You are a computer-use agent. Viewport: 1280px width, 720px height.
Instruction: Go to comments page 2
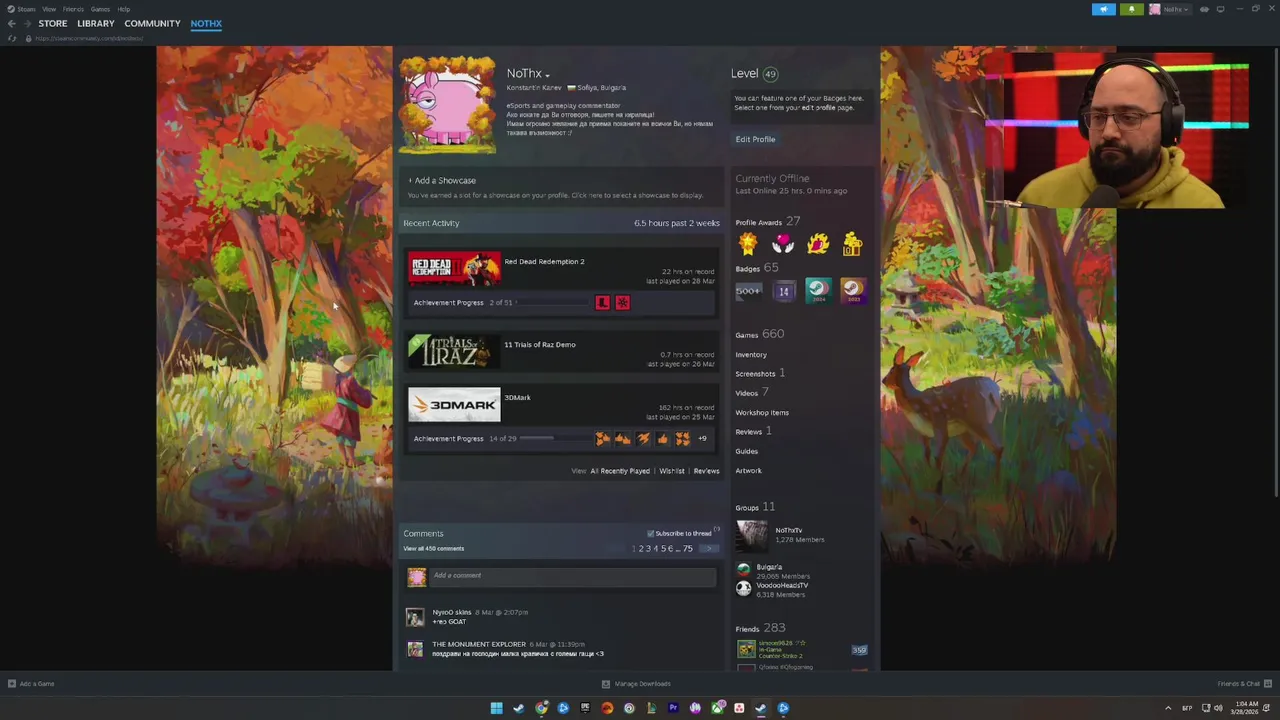pyautogui.click(x=640, y=548)
